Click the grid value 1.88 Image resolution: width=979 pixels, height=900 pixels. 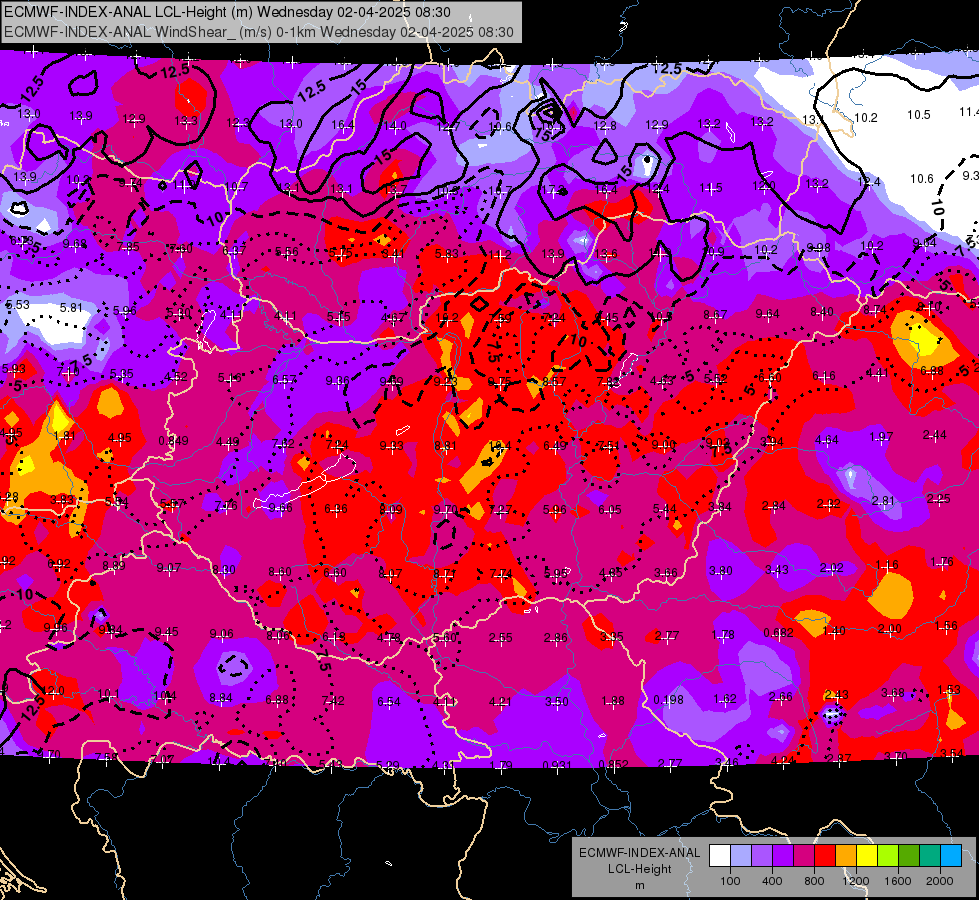coord(612,701)
